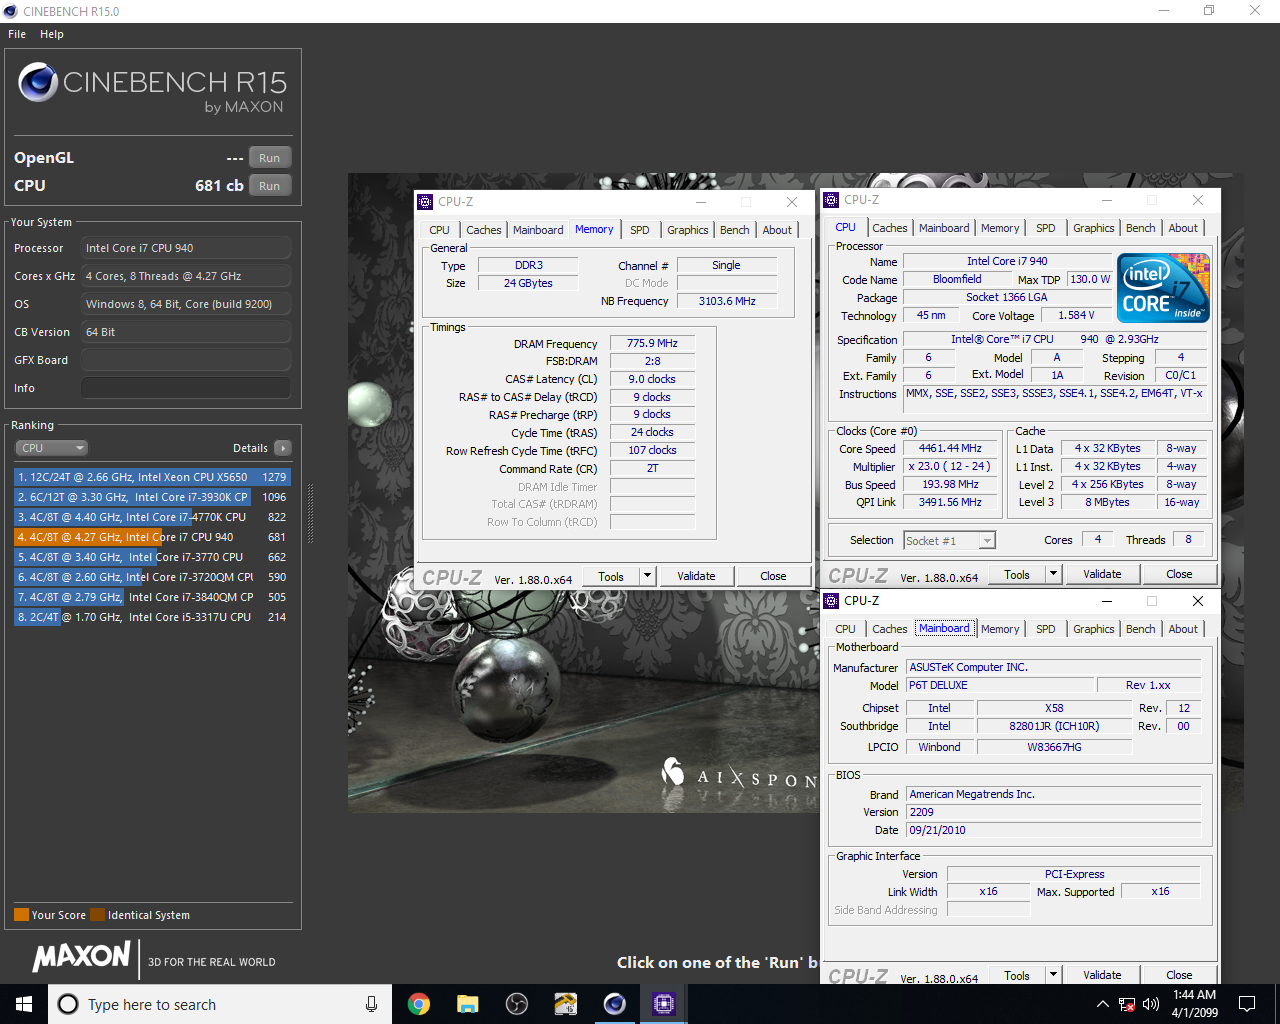Screen dimensions: 1280x1024
Task: Open the Steam-like round taskbar icon
Action: [x=516, y=1004]
